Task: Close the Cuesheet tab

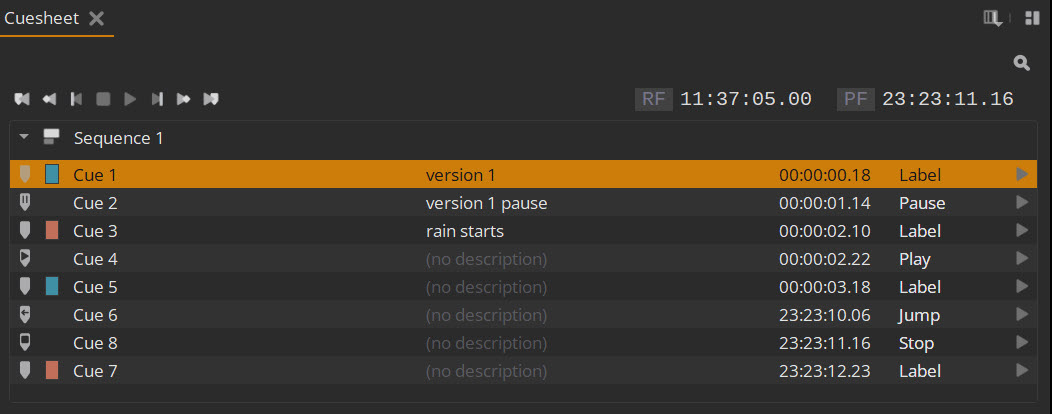Action: coord(97,19)
